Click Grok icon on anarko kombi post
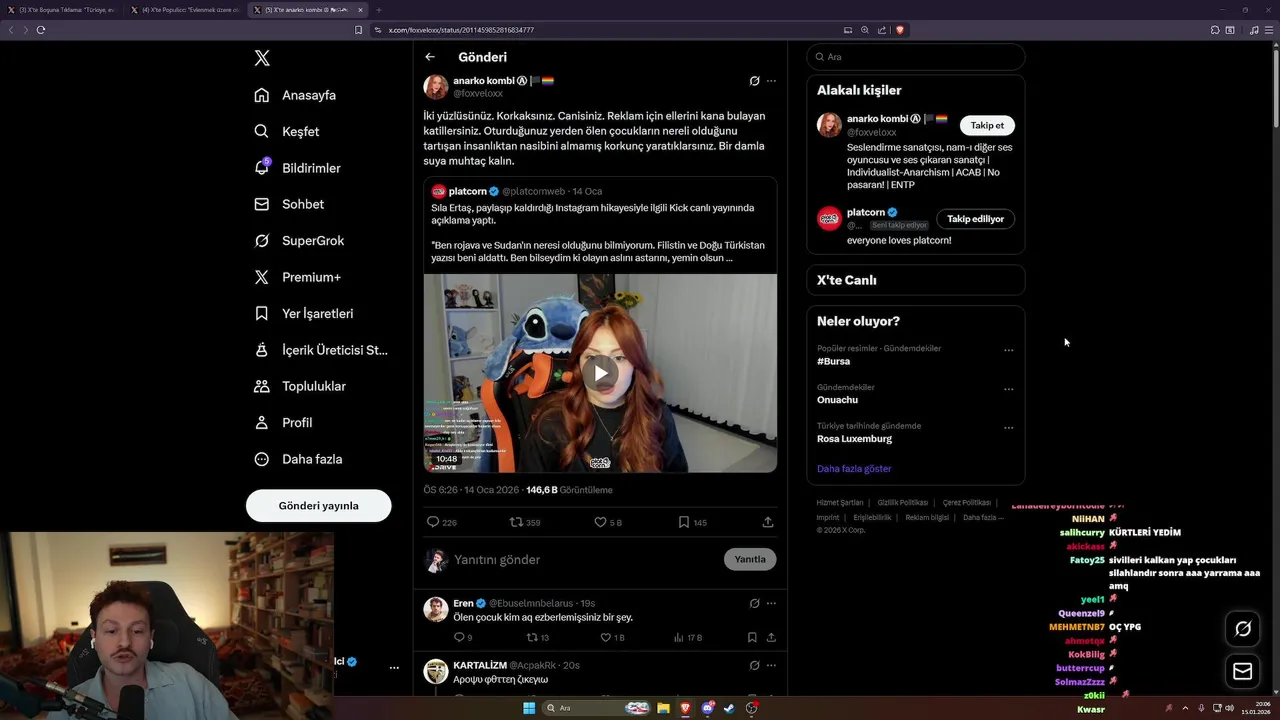 point(754,81)
